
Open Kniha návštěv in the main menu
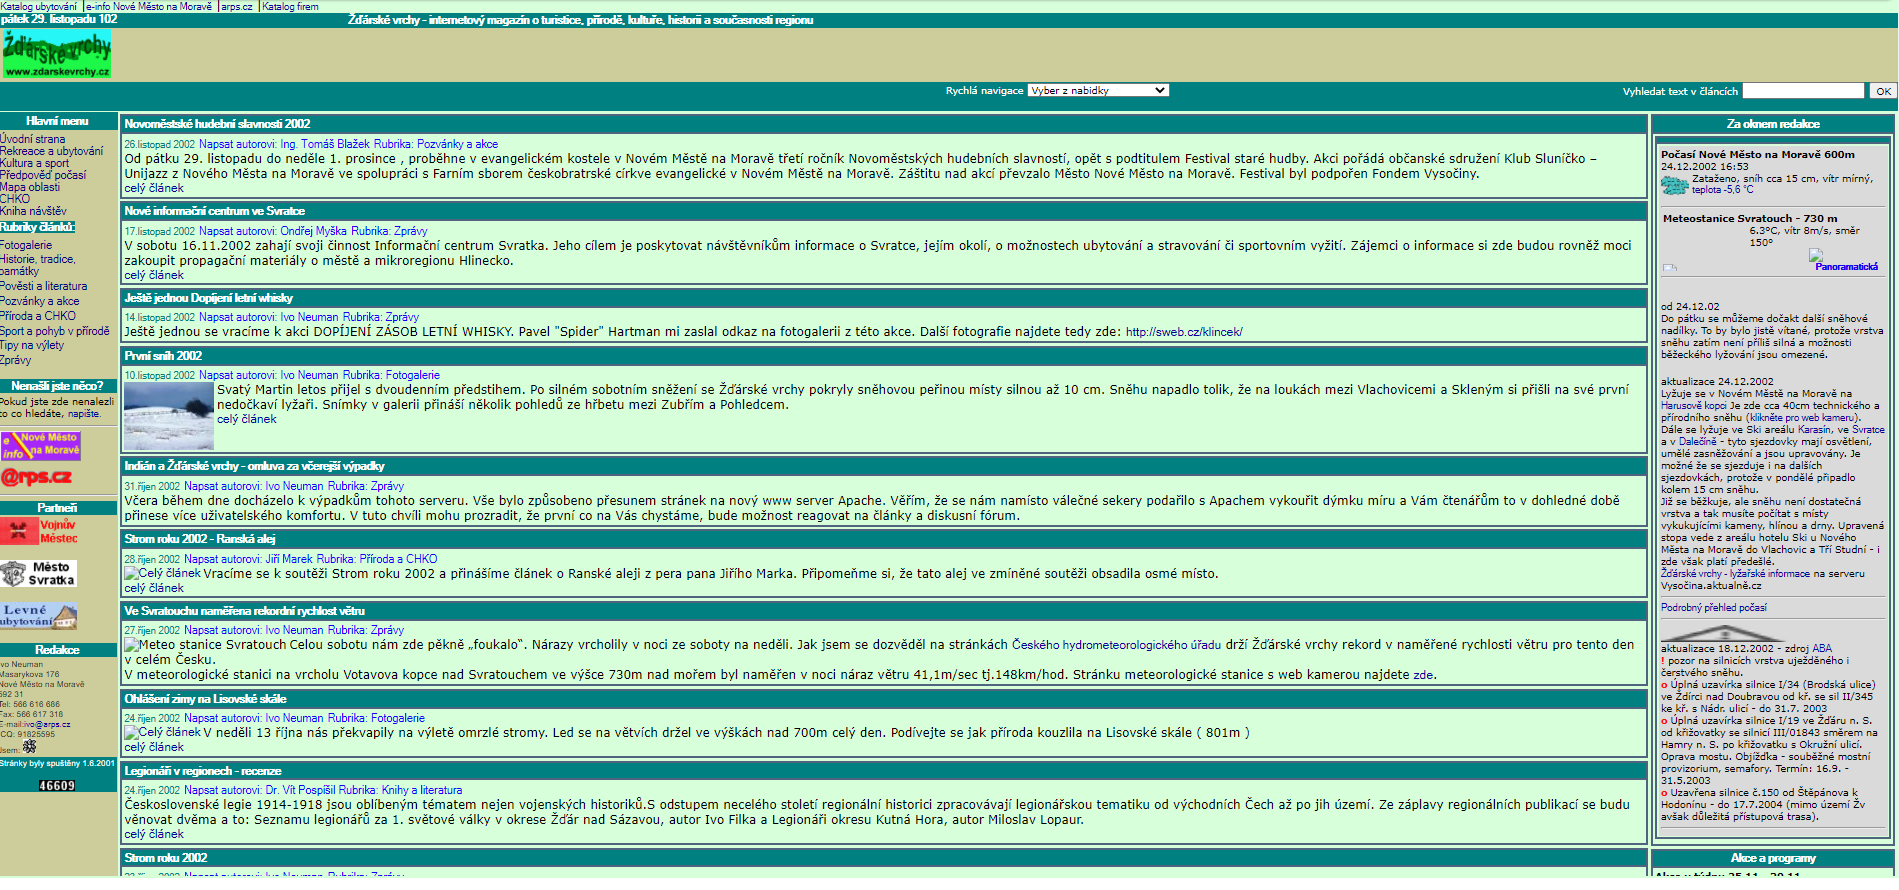(33, 211)
